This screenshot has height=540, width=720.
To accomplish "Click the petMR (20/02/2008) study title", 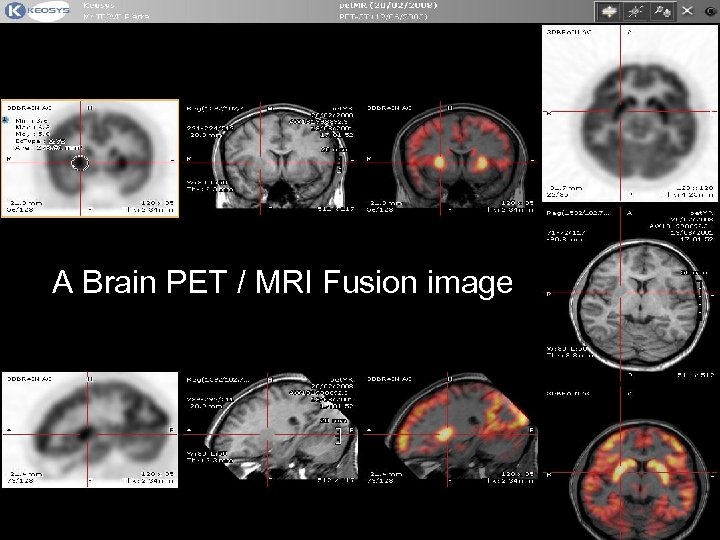I will 388,6.
